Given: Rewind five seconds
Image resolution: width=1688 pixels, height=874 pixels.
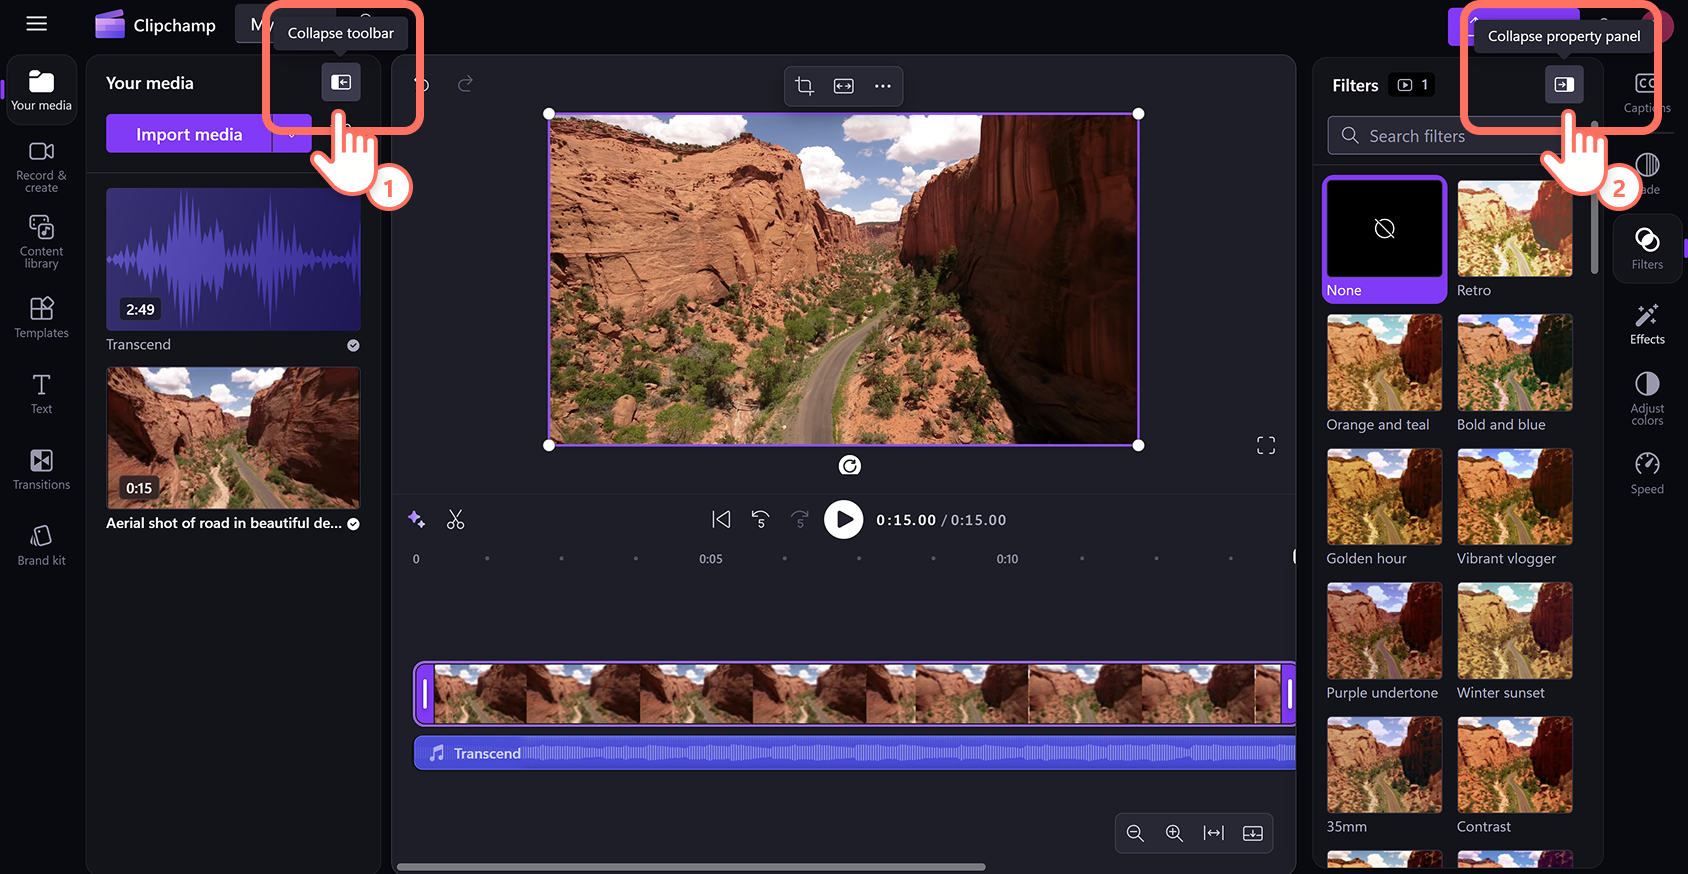Looking at the screenshot, I should click(x=760, y=519).
